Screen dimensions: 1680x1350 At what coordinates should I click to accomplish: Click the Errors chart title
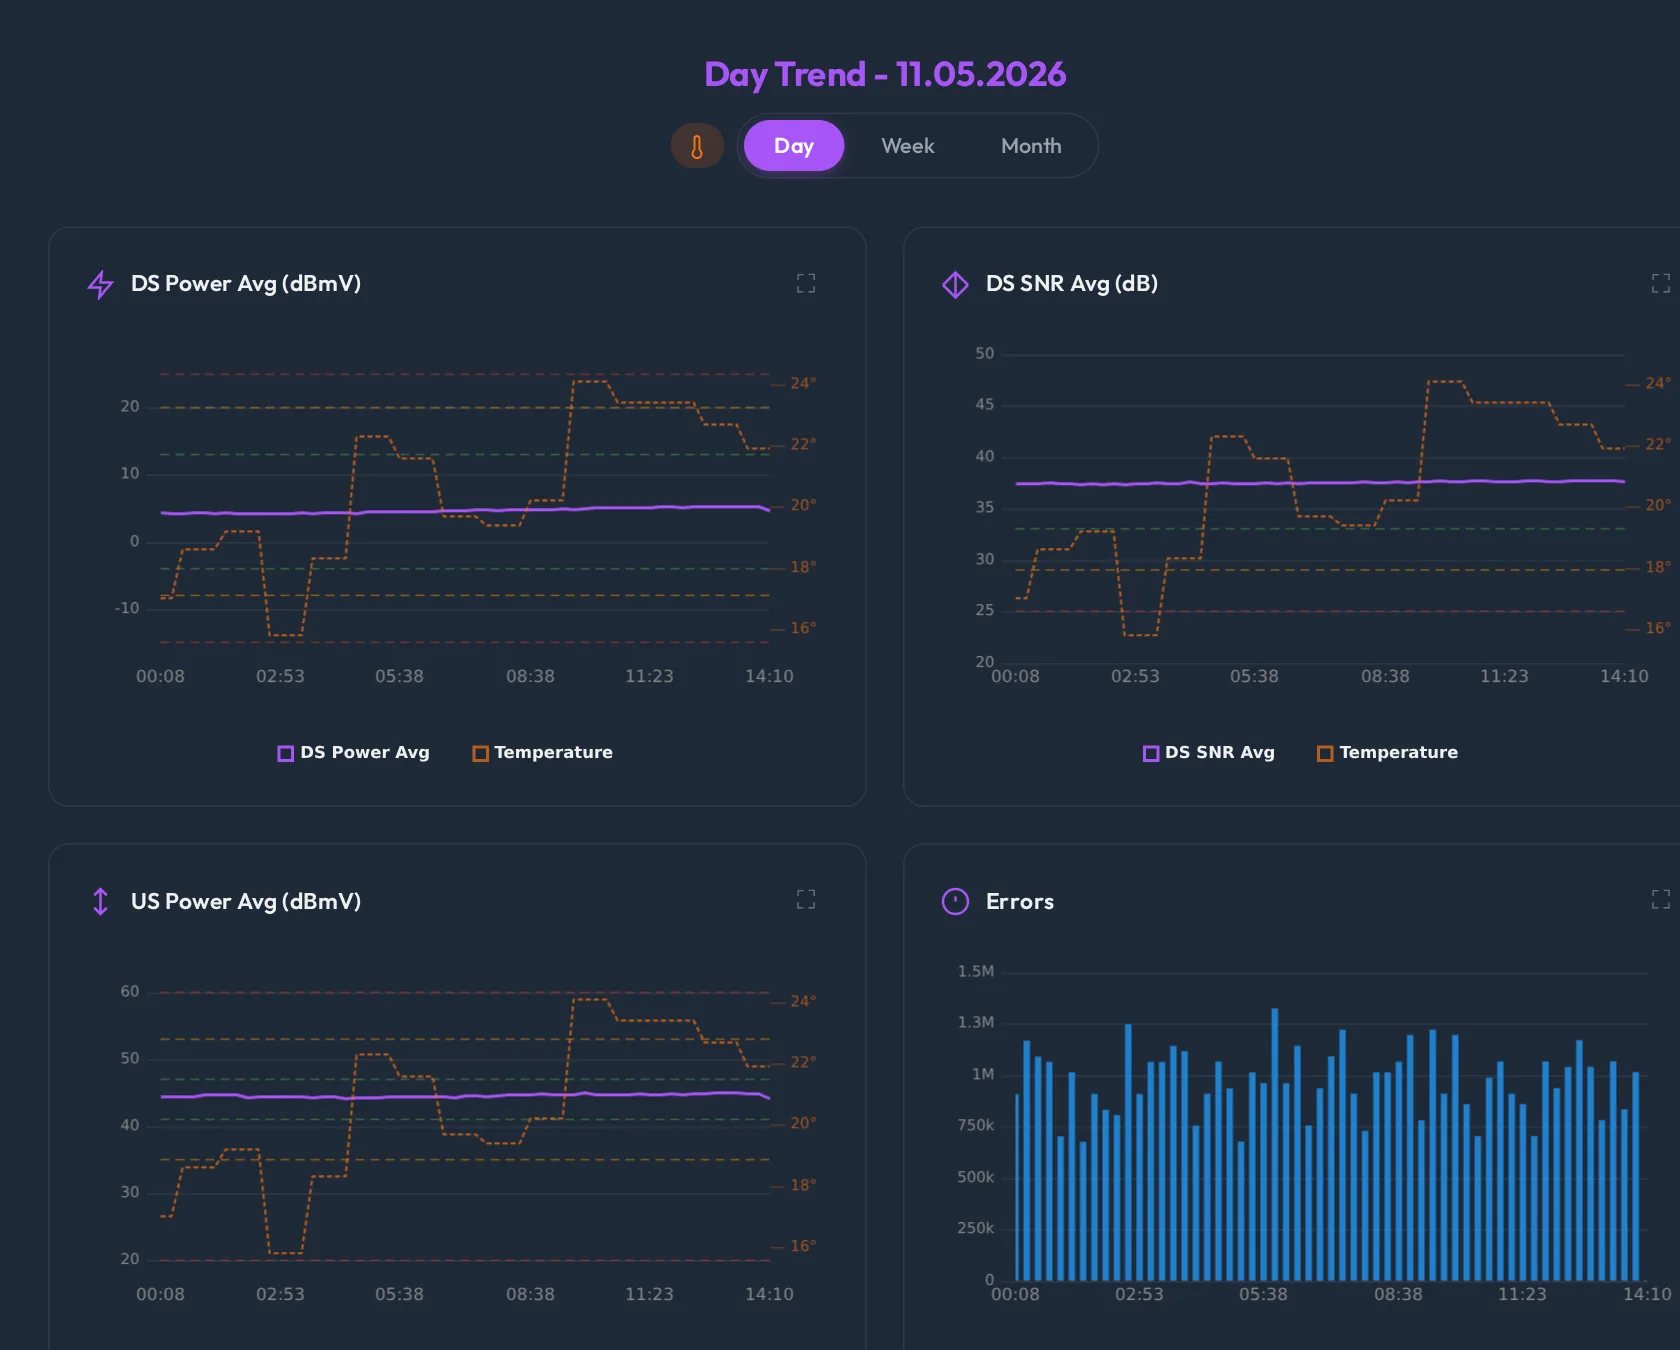pos(1020,901)
